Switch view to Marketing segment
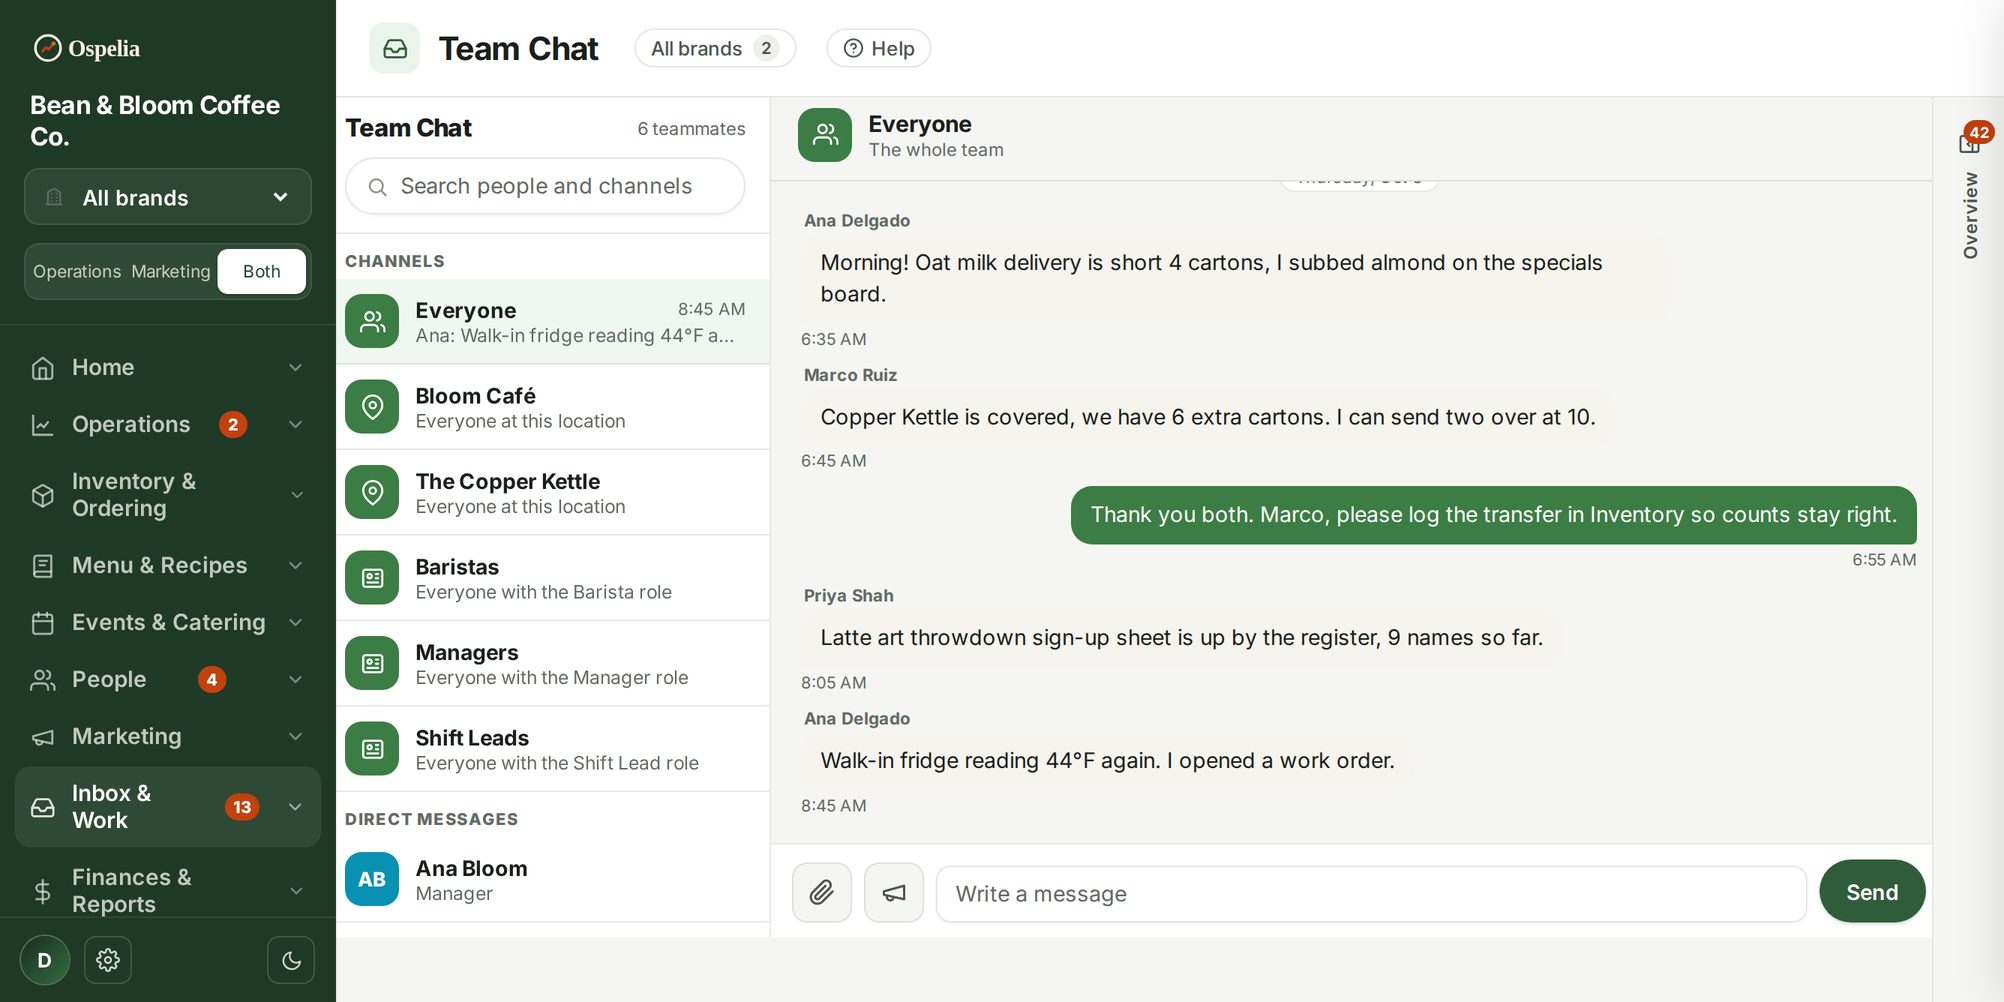 pyautogui.click(x=171, y=272)
